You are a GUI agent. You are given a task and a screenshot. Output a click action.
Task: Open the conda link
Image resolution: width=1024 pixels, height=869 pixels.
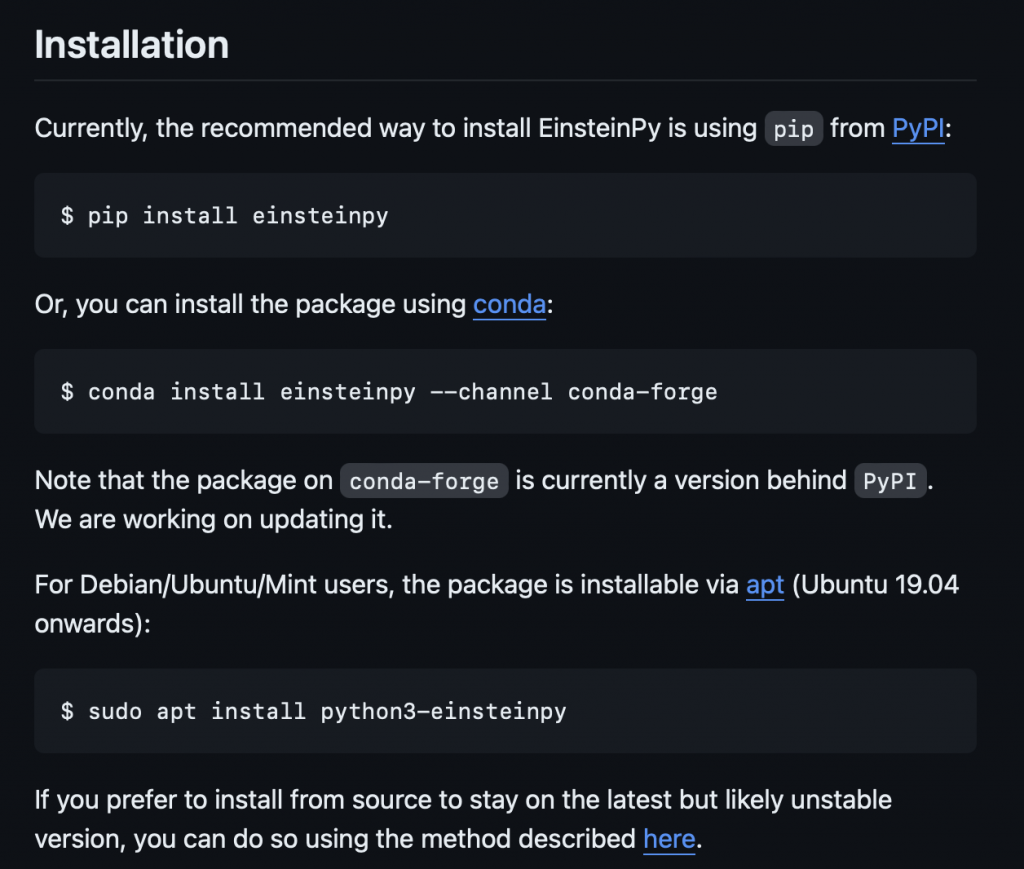tap(509, 304)
